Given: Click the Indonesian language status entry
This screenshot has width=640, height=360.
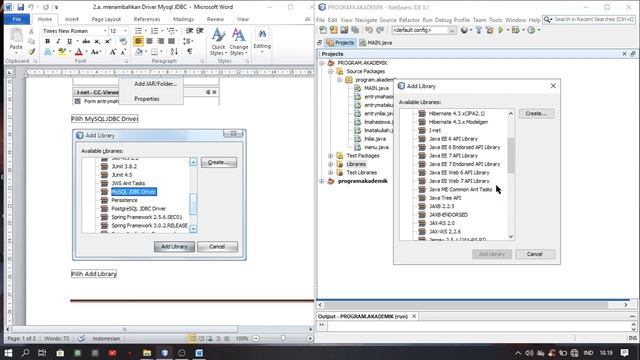Looking at the screenshot, I should tap(106, 338).
